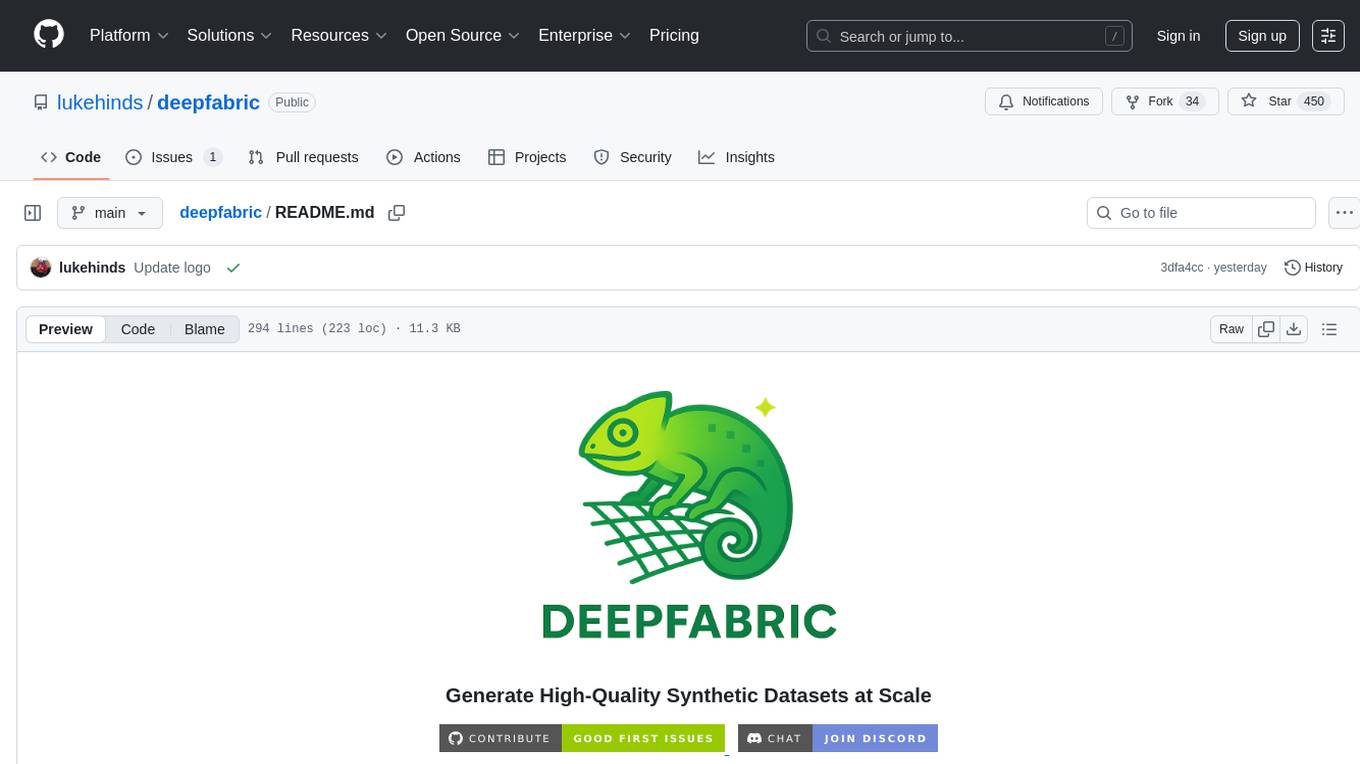Expand the Open Source menu
Viewport: 1360px width, 764px height.
point(462,35)
